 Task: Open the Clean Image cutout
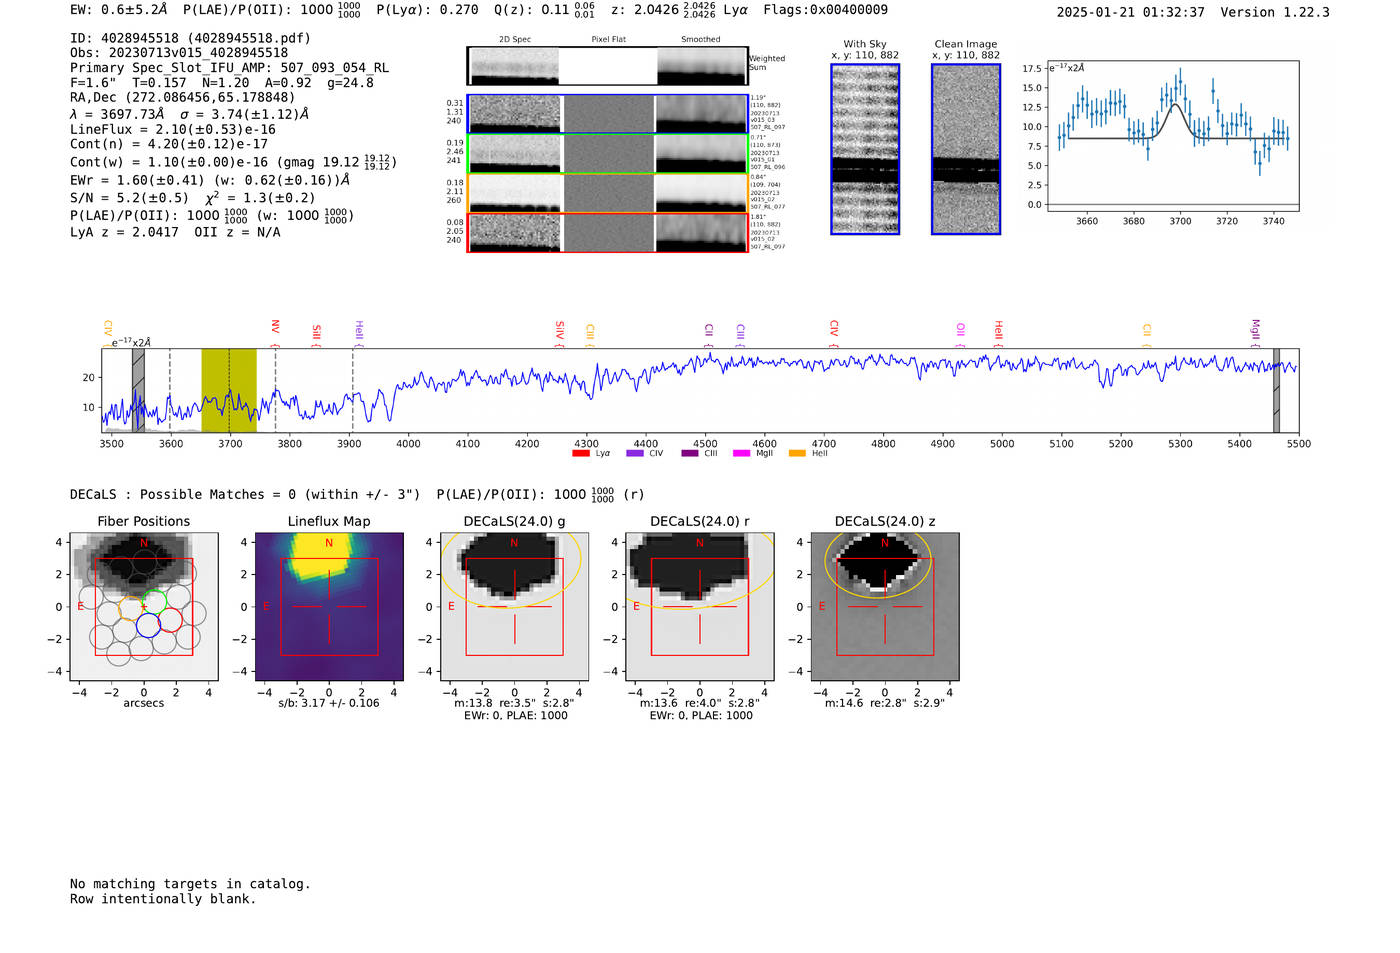pos(966,149)
